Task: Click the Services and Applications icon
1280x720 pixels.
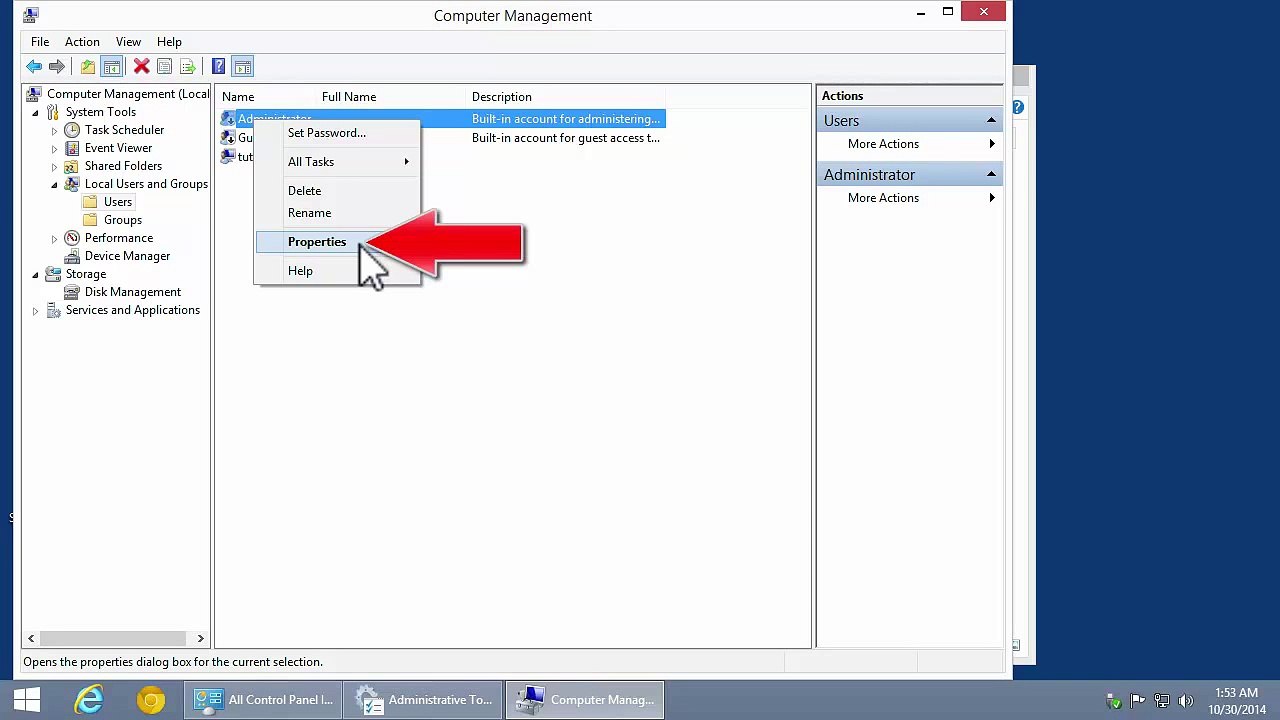Action: tap(53, 310)
